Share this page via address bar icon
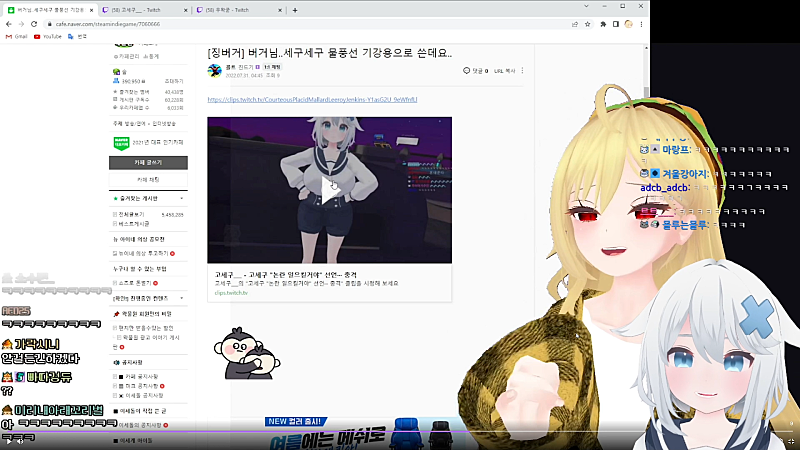The height and width of the screenshot is (450, 800). click(x=575, y=24)
